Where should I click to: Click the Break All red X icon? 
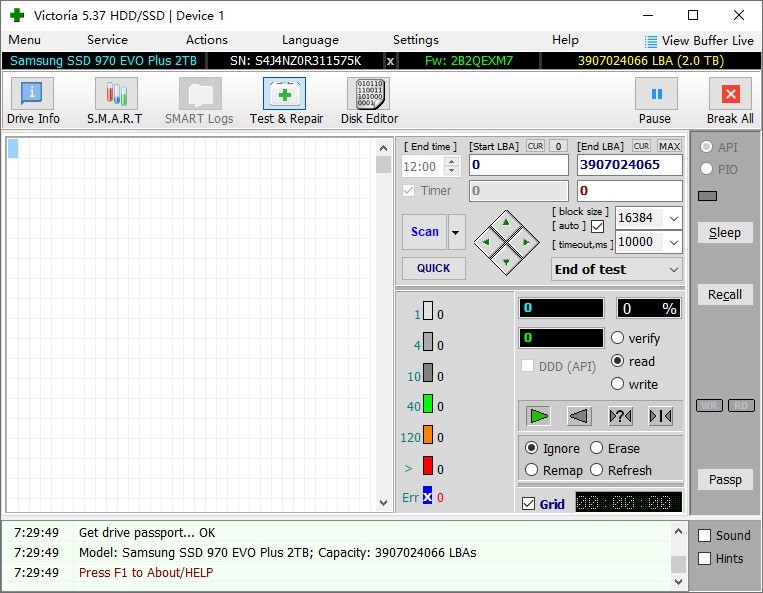730,93
